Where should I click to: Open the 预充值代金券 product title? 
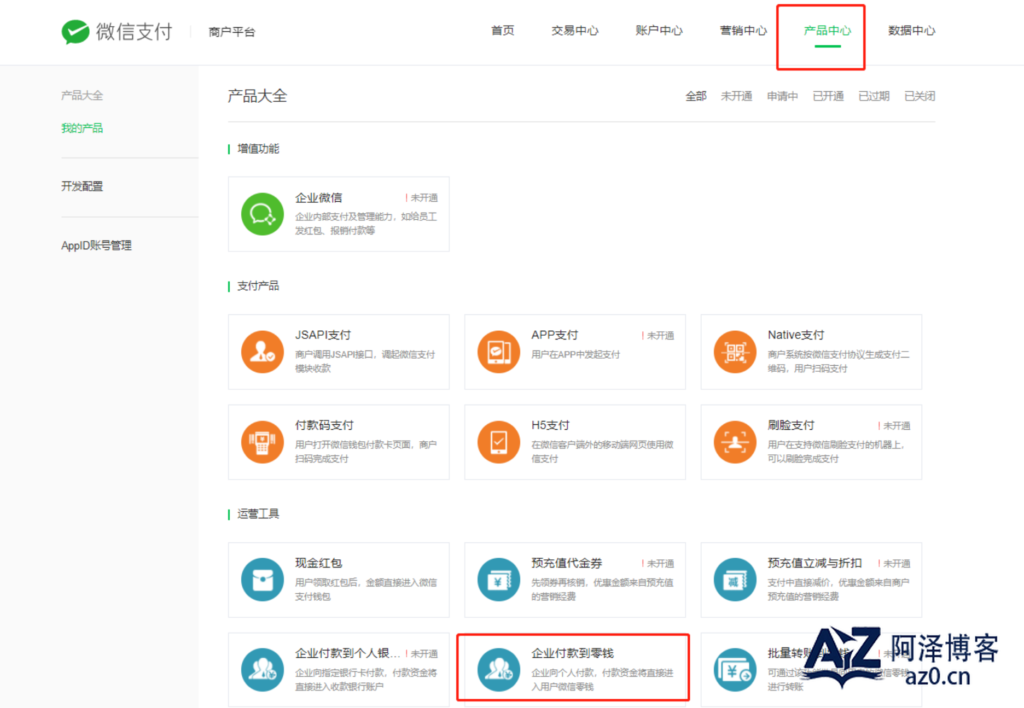566,563
